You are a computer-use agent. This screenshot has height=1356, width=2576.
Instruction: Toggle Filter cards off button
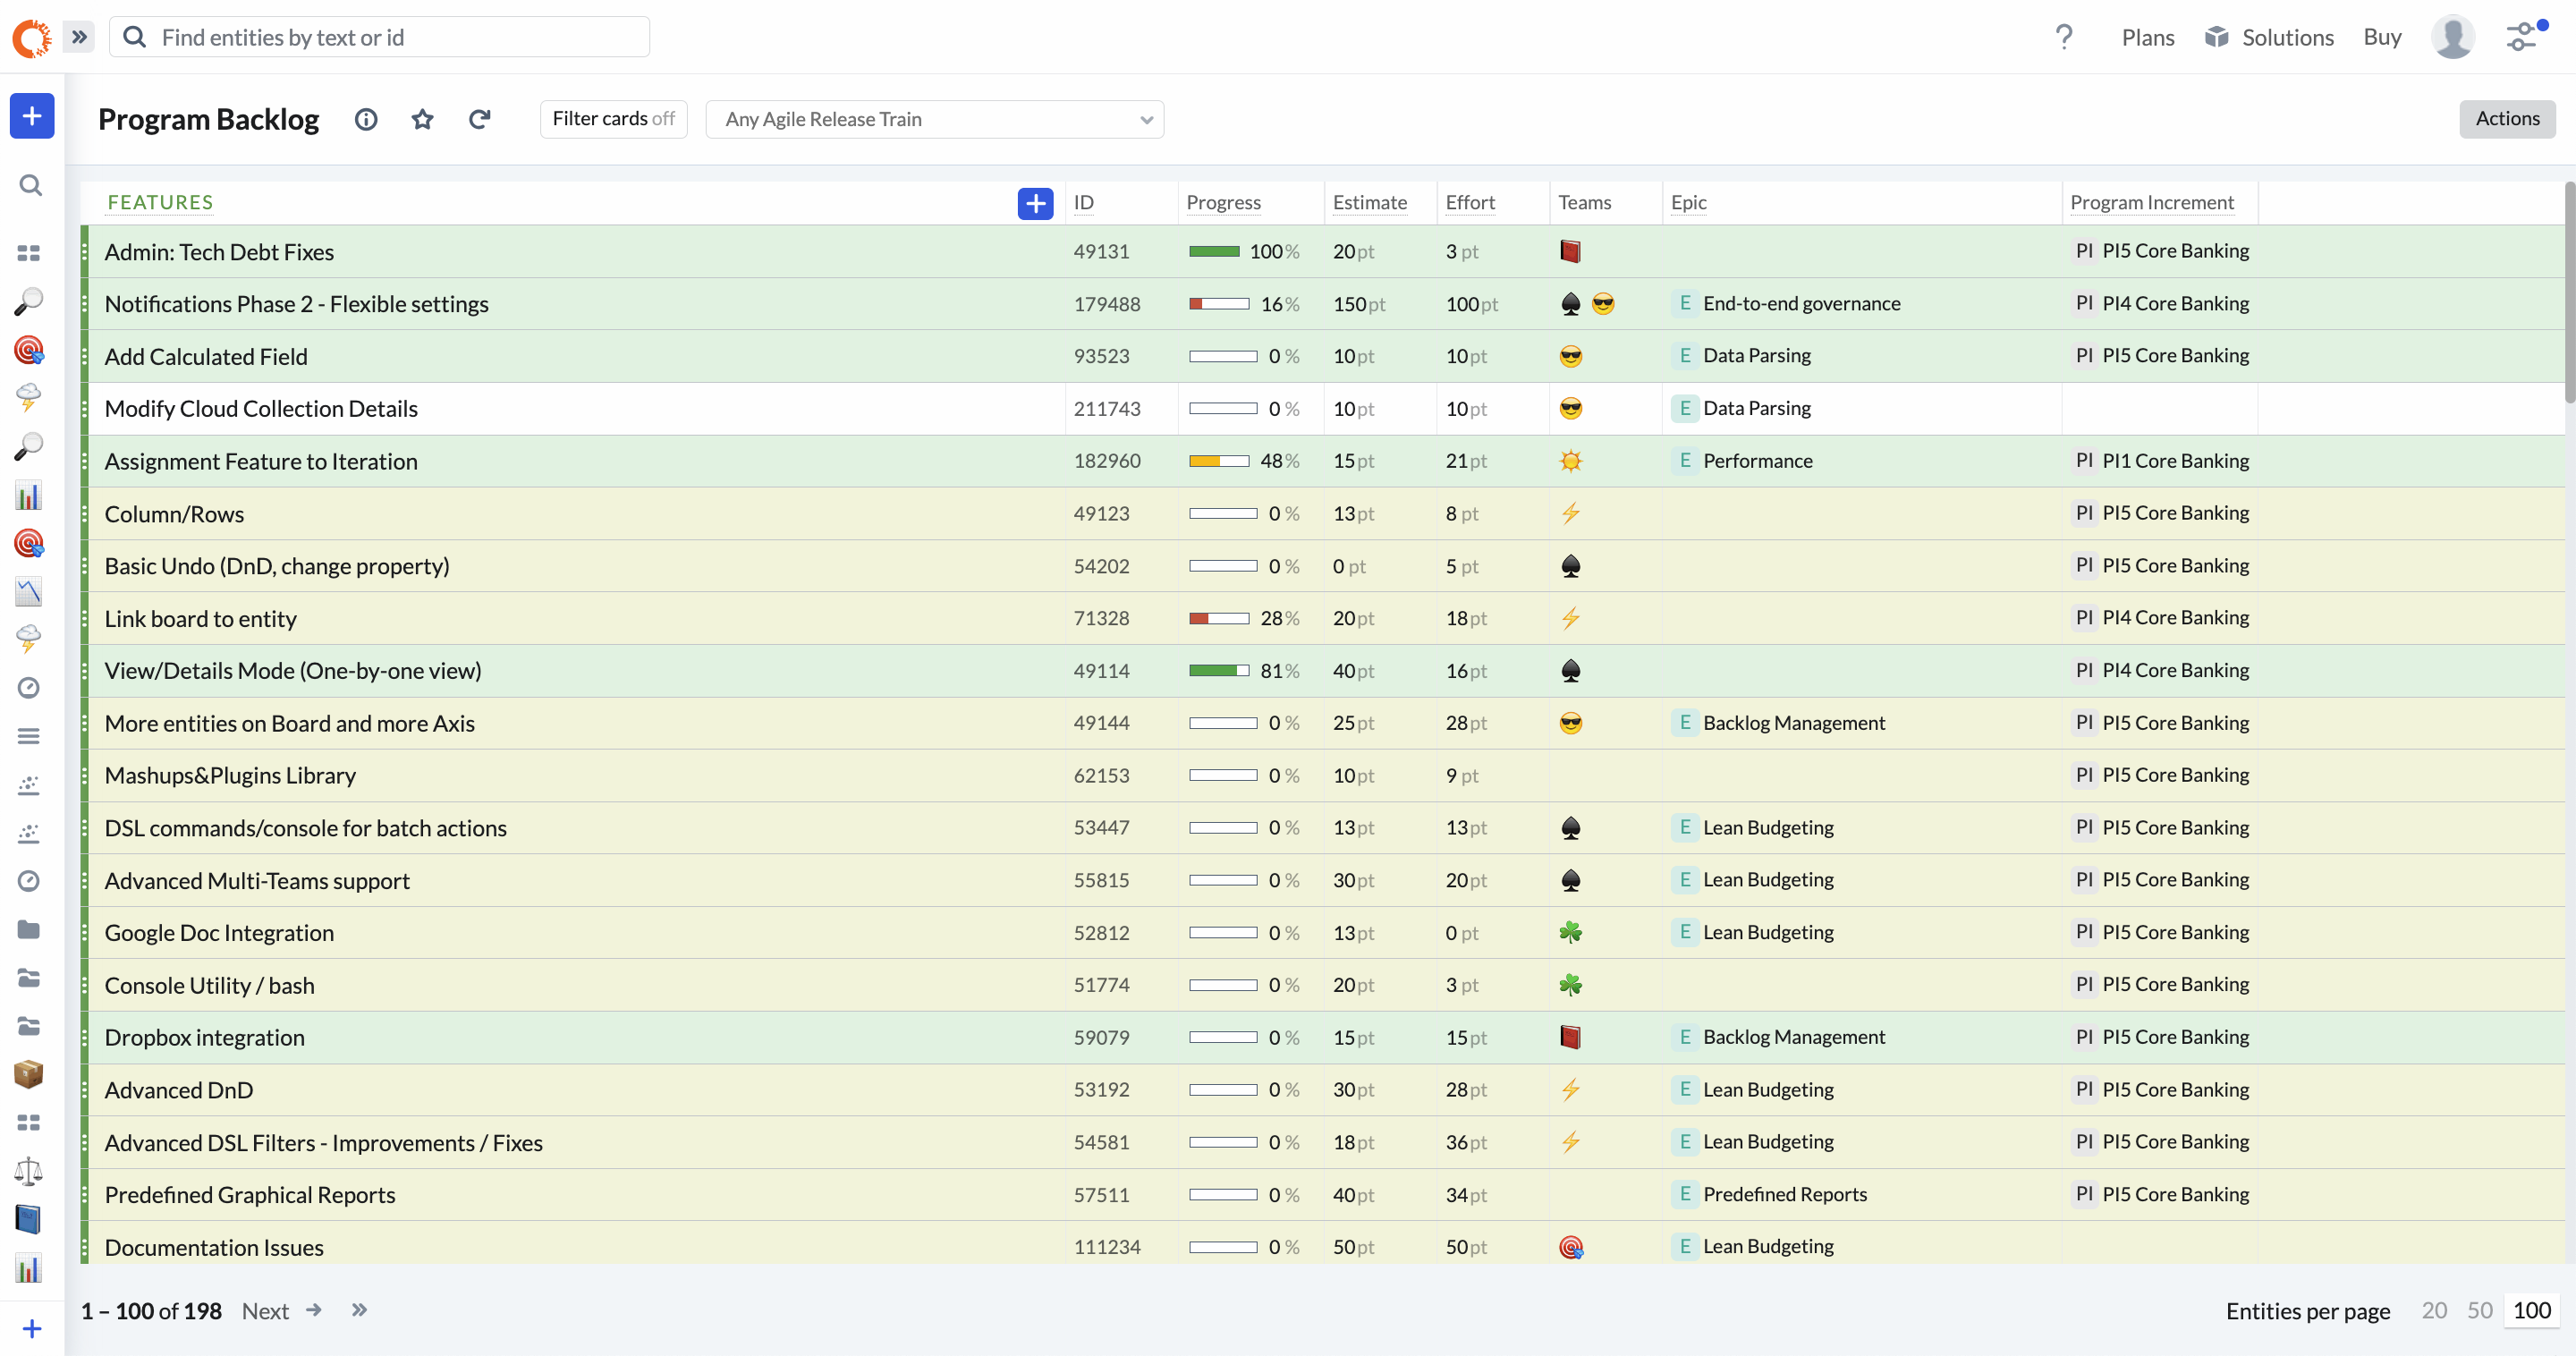(x=613, y=119)
